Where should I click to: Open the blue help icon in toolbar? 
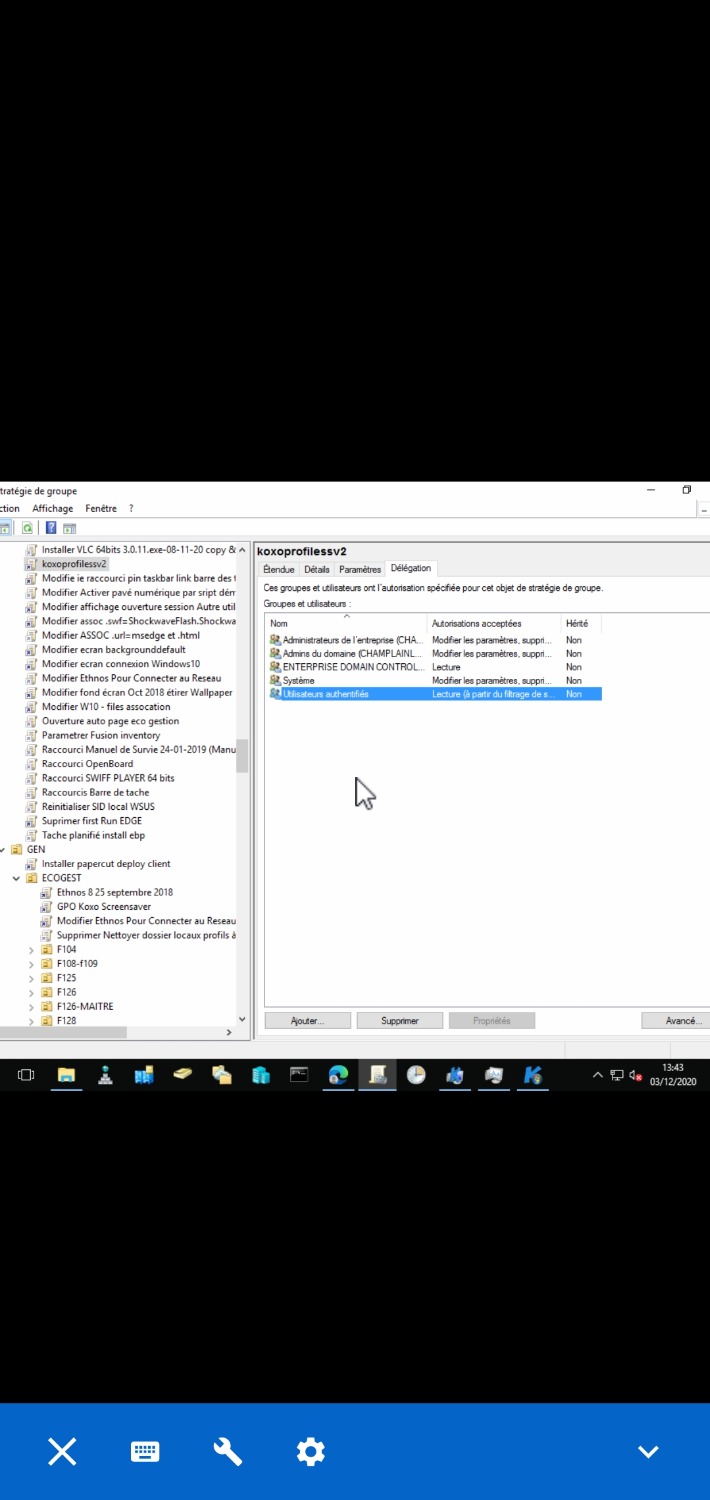click(51, 528)
